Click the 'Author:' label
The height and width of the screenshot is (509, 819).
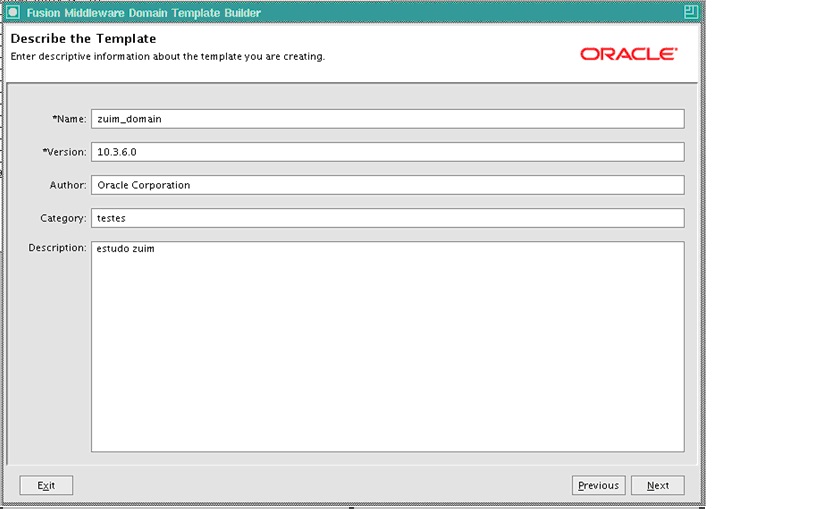coord(68,185)
